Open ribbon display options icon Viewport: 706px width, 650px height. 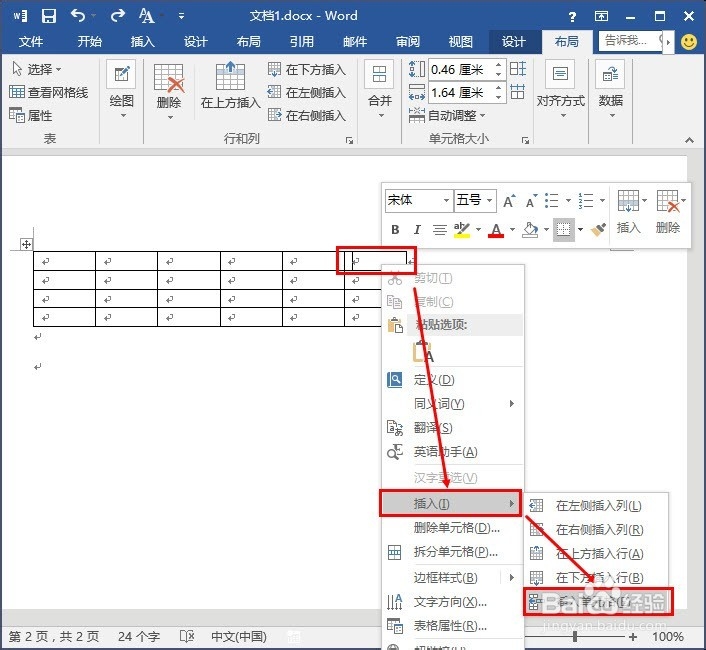601,17
